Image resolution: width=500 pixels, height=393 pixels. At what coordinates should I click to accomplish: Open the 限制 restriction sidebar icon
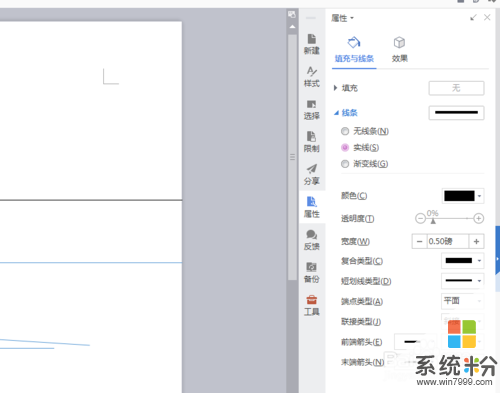312,142
